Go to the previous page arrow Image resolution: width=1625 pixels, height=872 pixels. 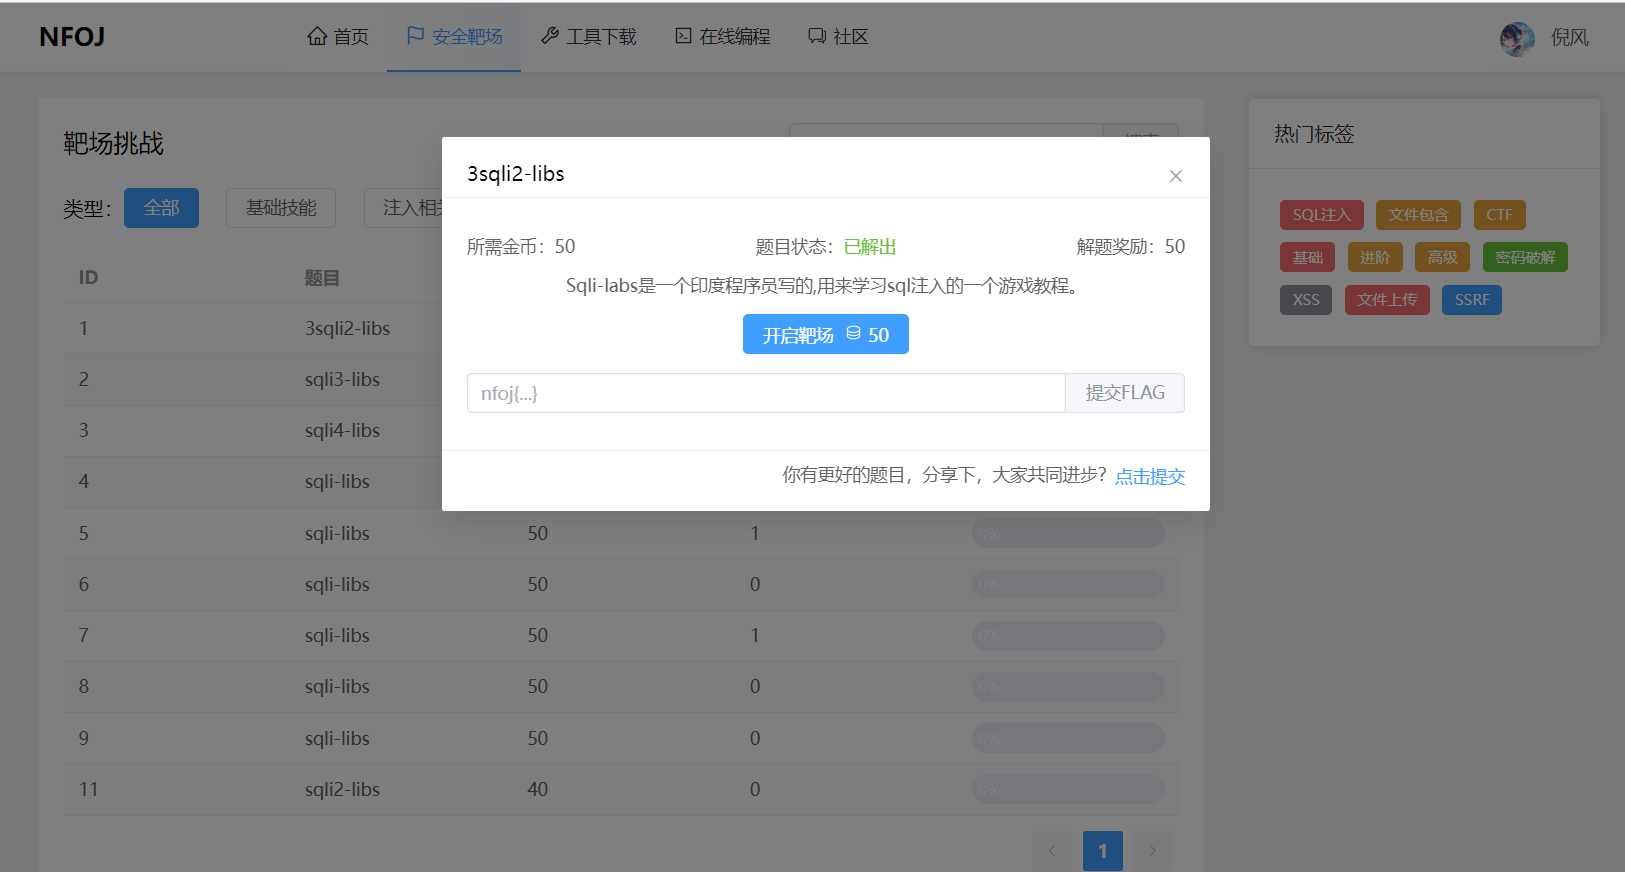coord(1052,850)
